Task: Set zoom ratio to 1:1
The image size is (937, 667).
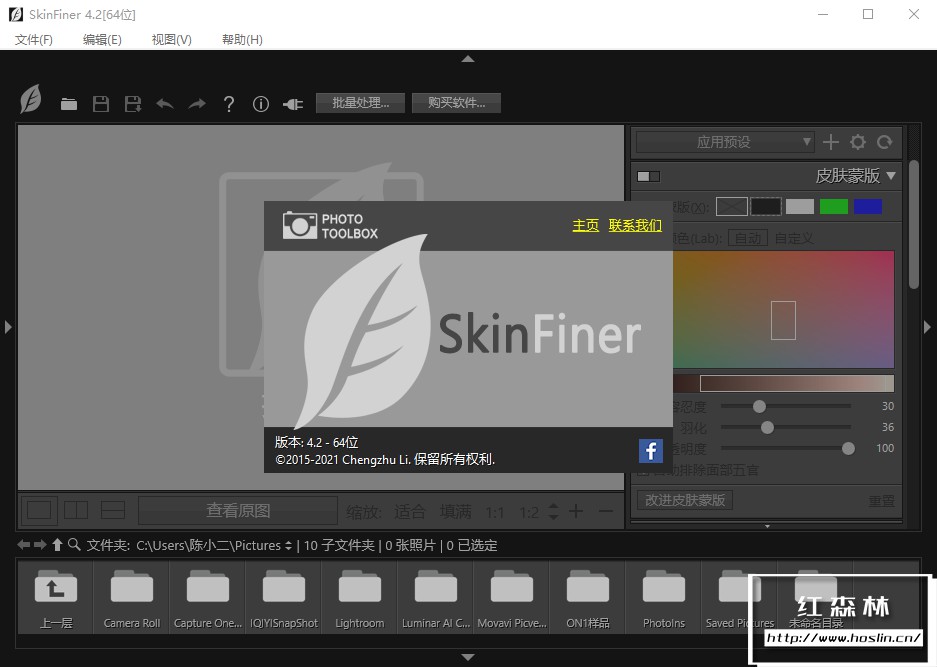Action: pos(495,513)
